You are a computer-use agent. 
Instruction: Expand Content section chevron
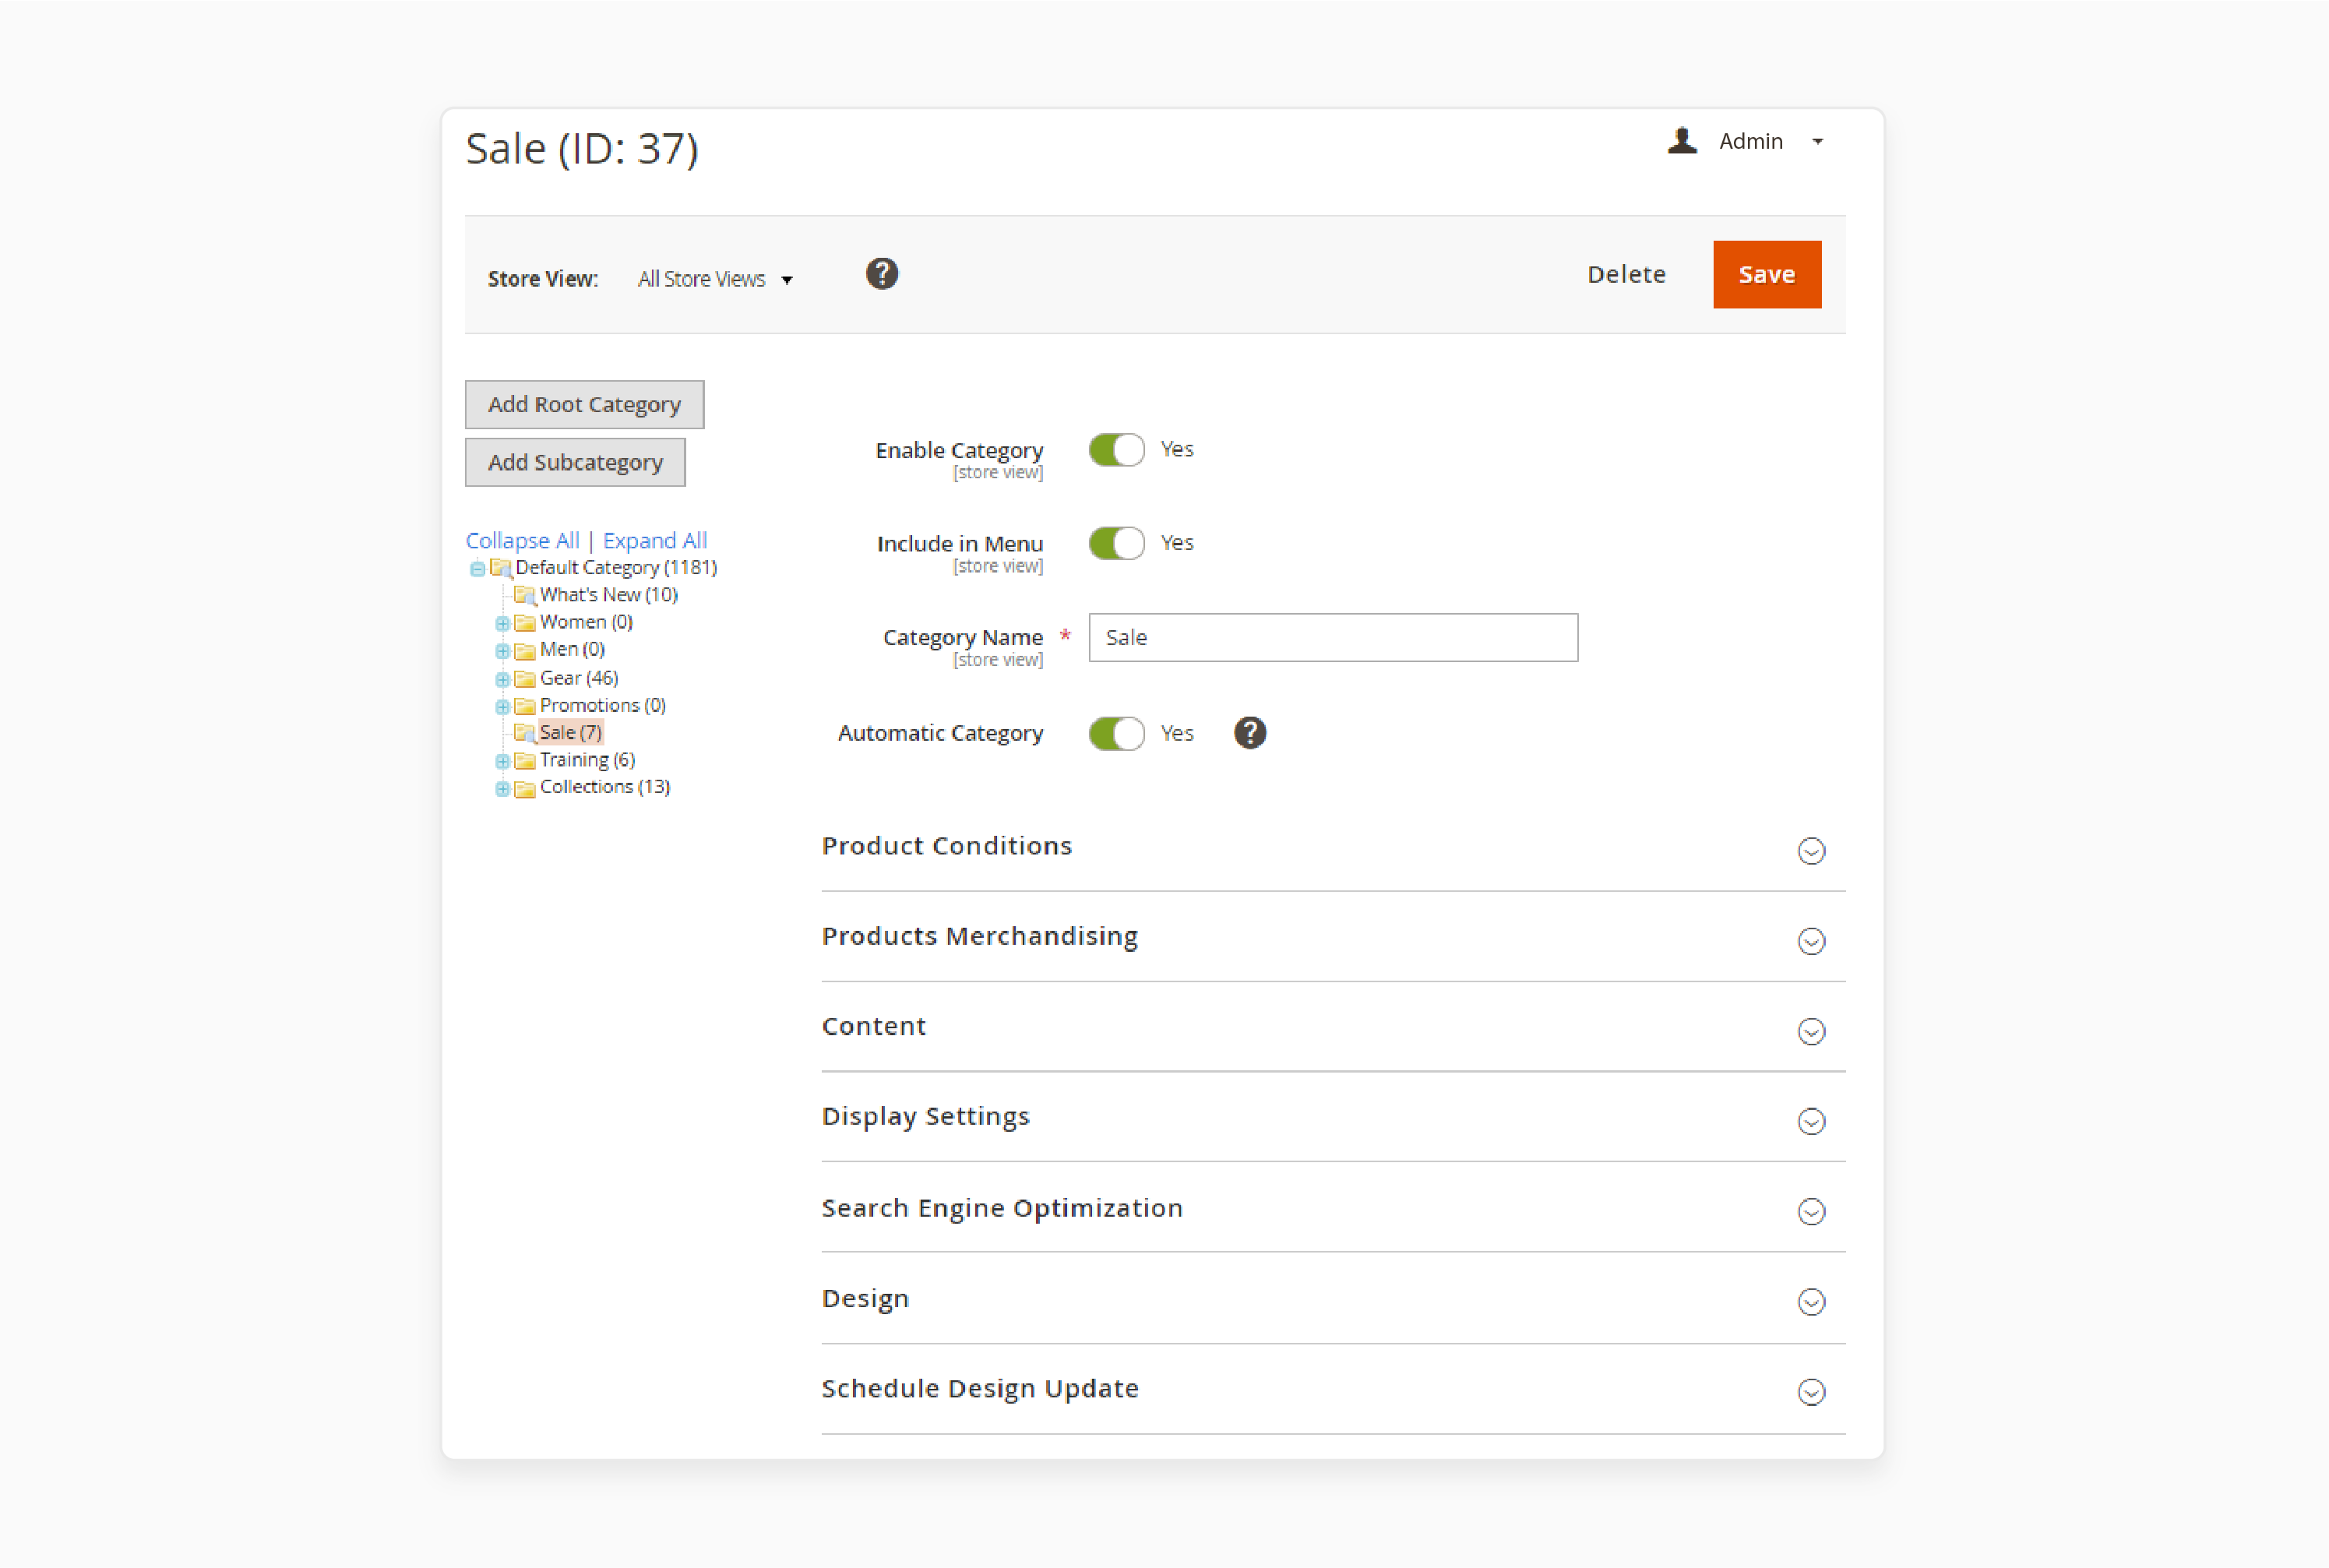click(x=1811, y=1031)
